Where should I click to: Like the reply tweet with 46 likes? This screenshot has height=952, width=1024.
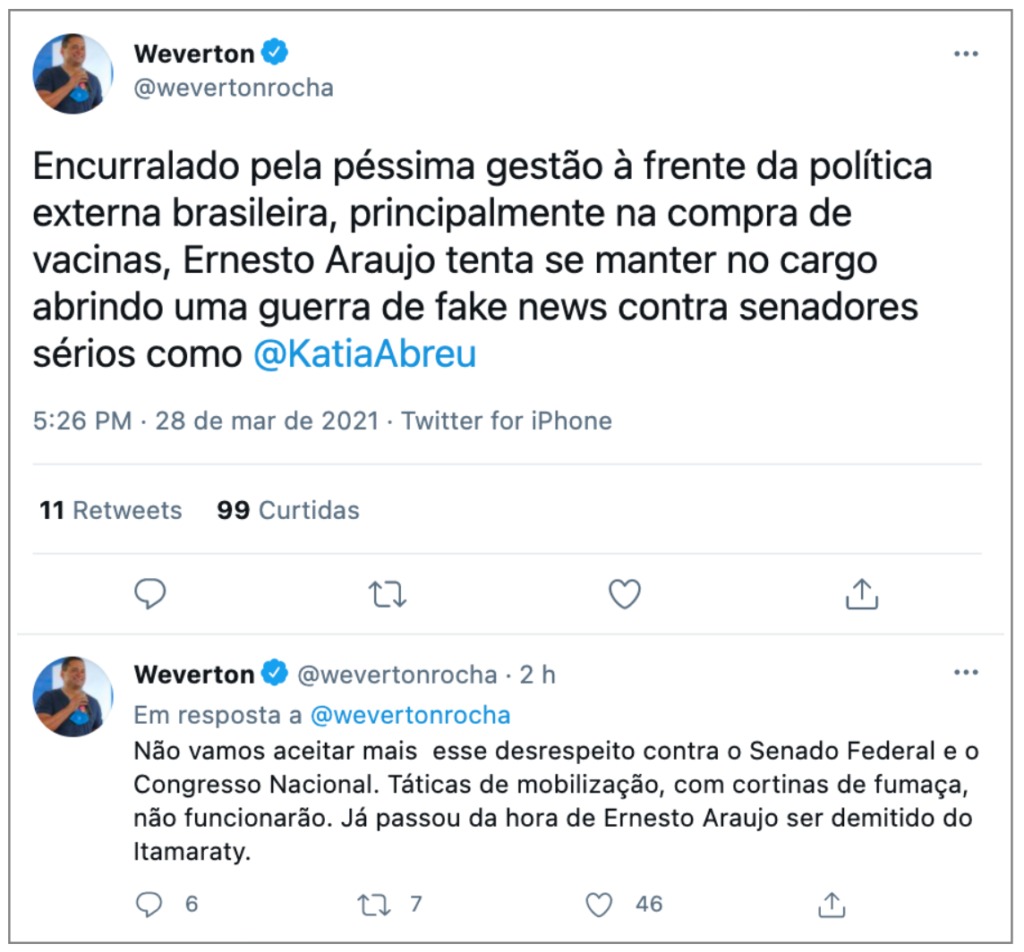click(x=599, y=905)
